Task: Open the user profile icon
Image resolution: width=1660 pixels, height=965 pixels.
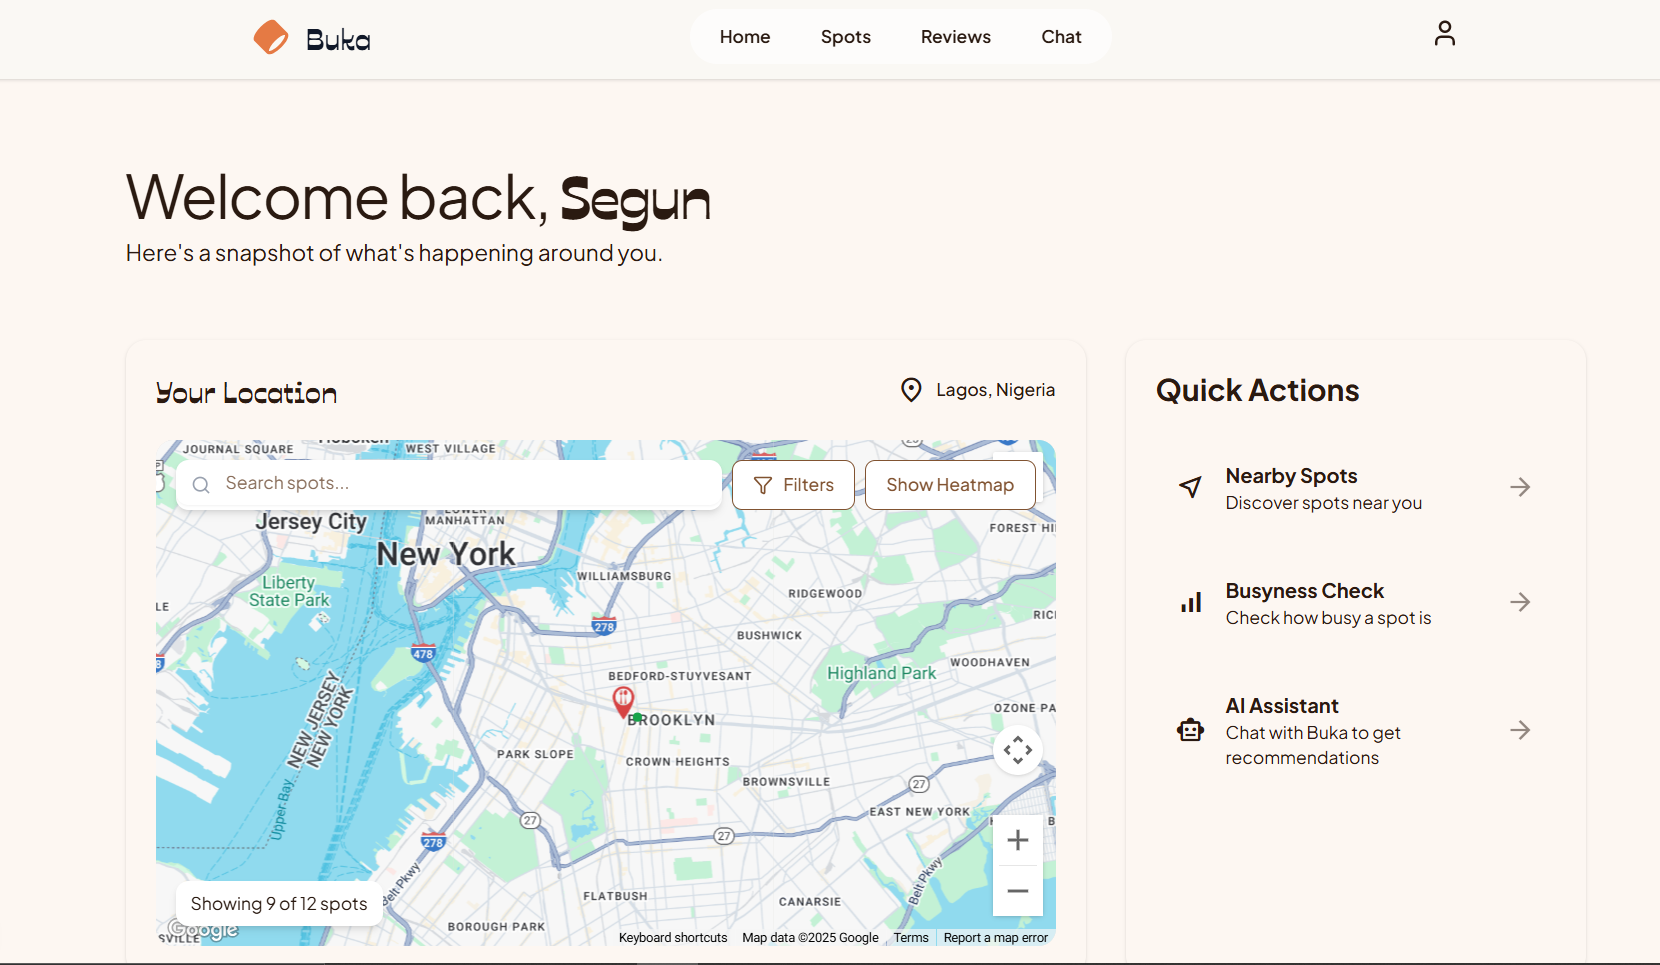Action: [x=1444, y=34]
